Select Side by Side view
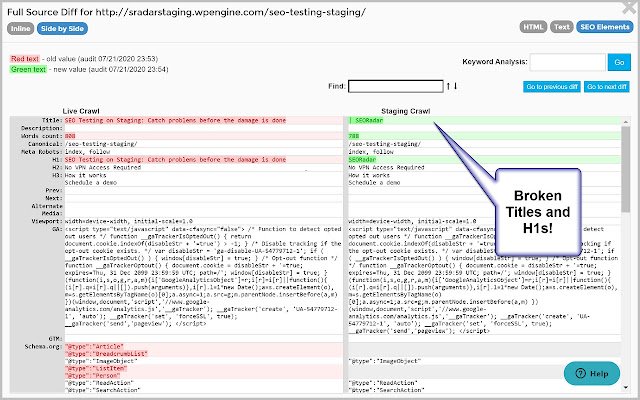This screenshot has height=400, width=640. click(62, 29)
